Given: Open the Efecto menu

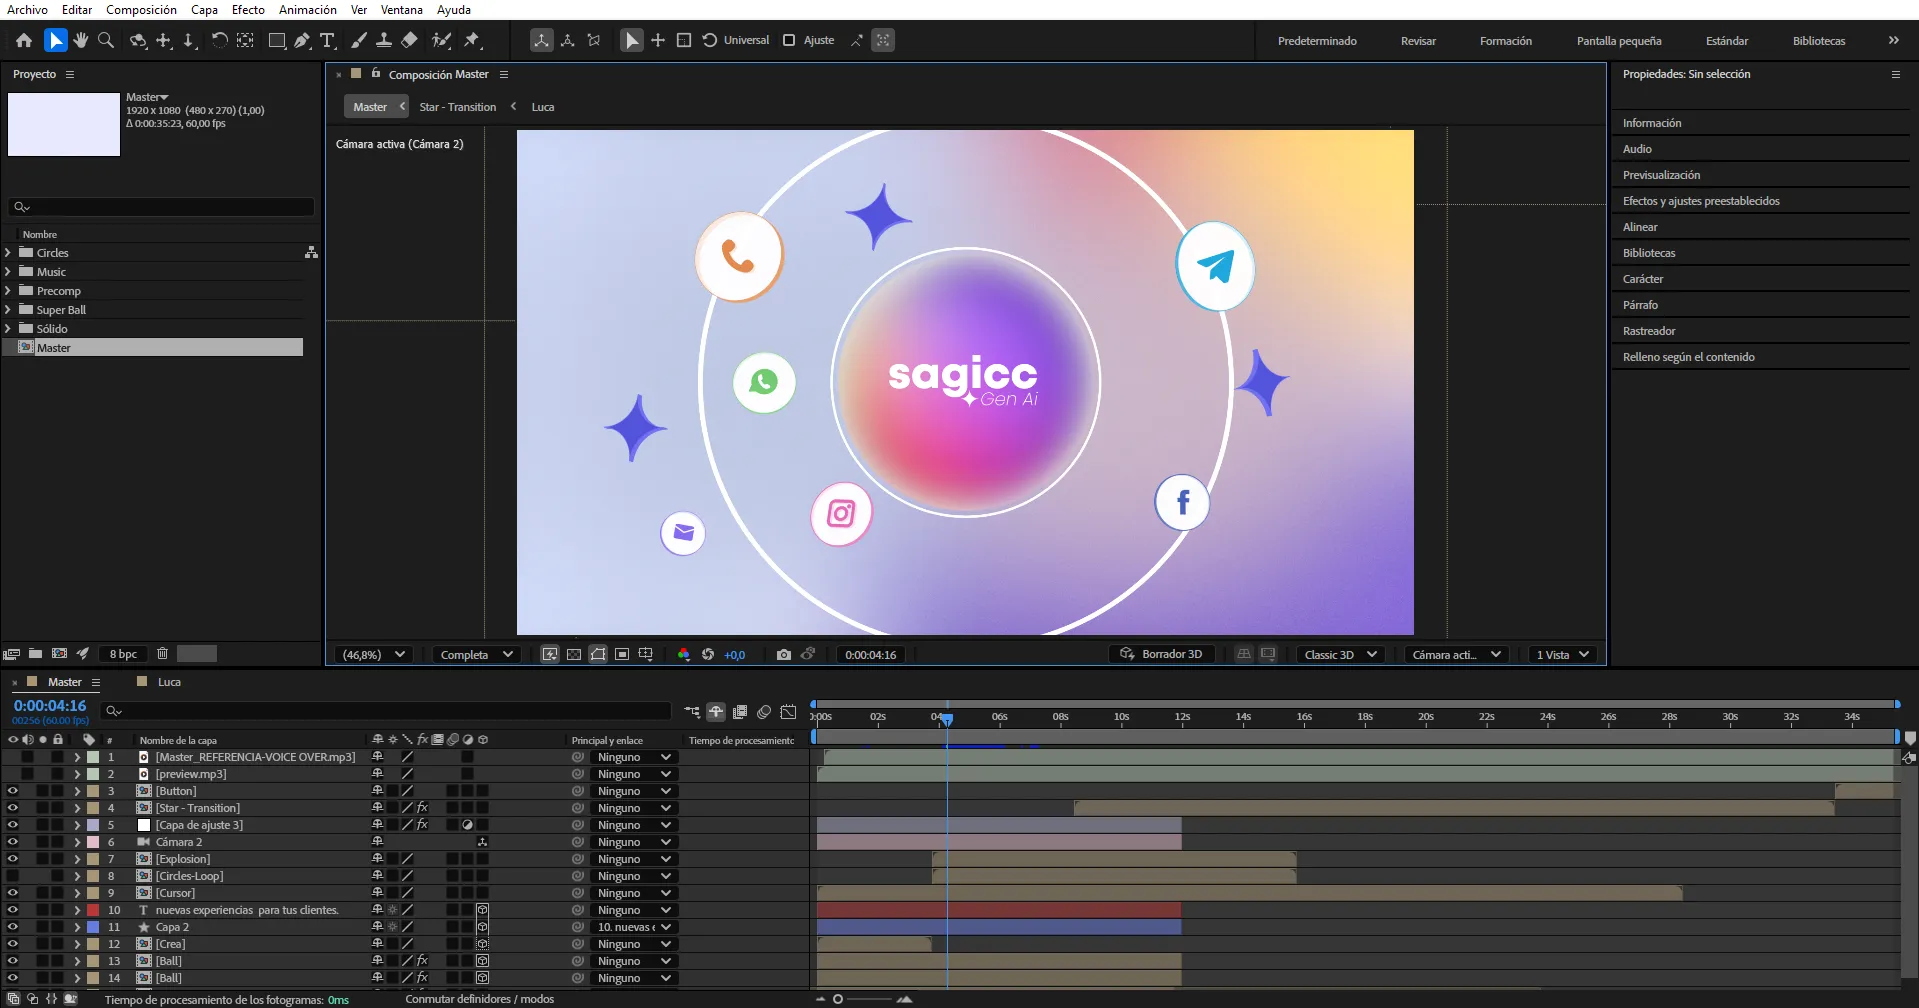Looking at the screenshot, I should (x=248, y=9).
